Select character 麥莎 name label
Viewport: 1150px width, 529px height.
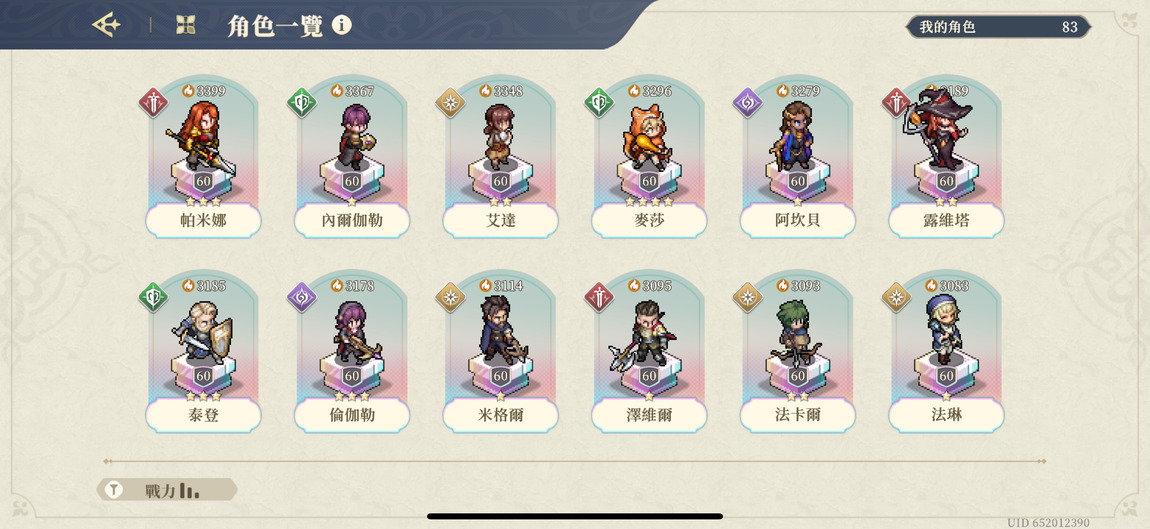649,220
